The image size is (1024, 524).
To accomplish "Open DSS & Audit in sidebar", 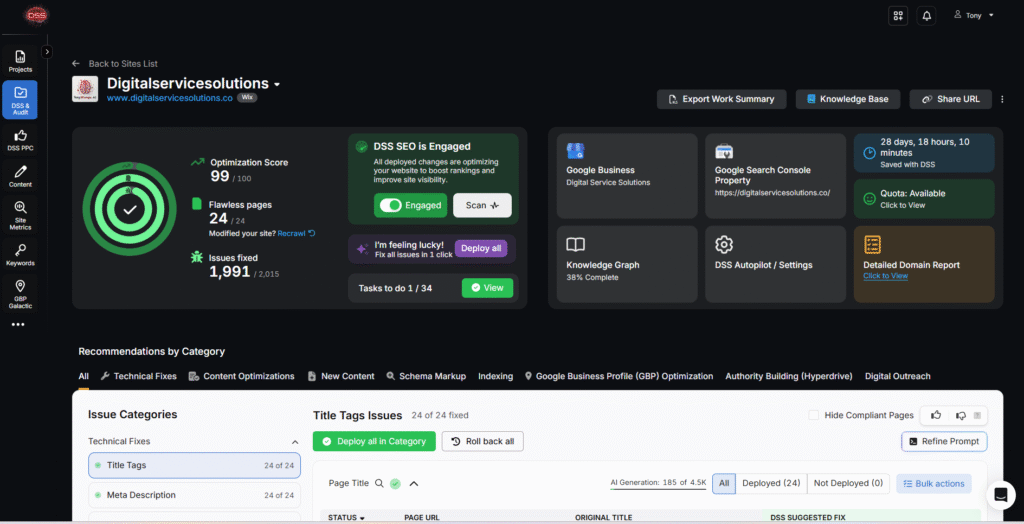I will [20, 100].
